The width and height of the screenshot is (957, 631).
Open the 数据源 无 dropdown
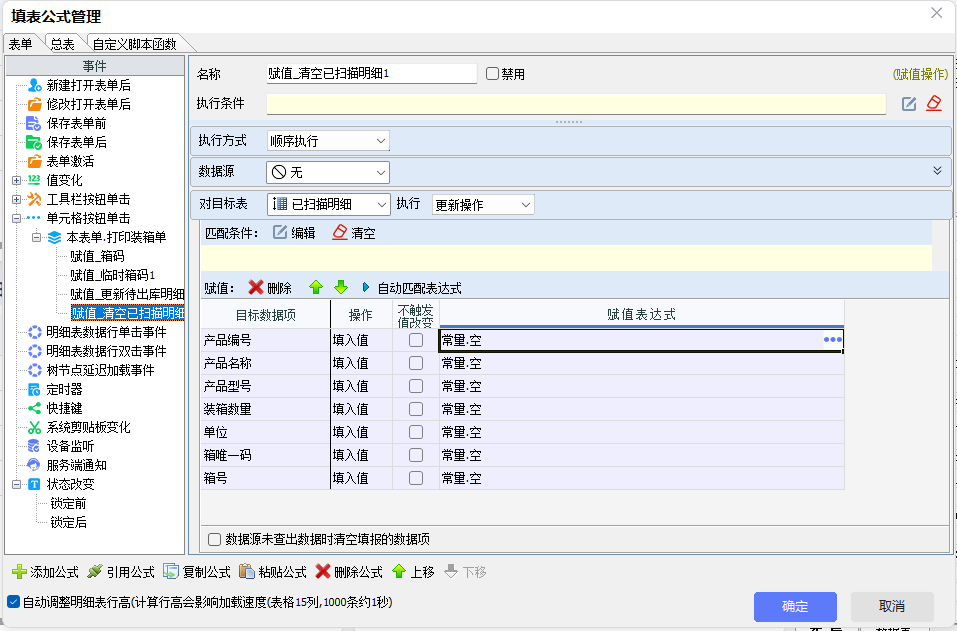click(x=328, y=172)
